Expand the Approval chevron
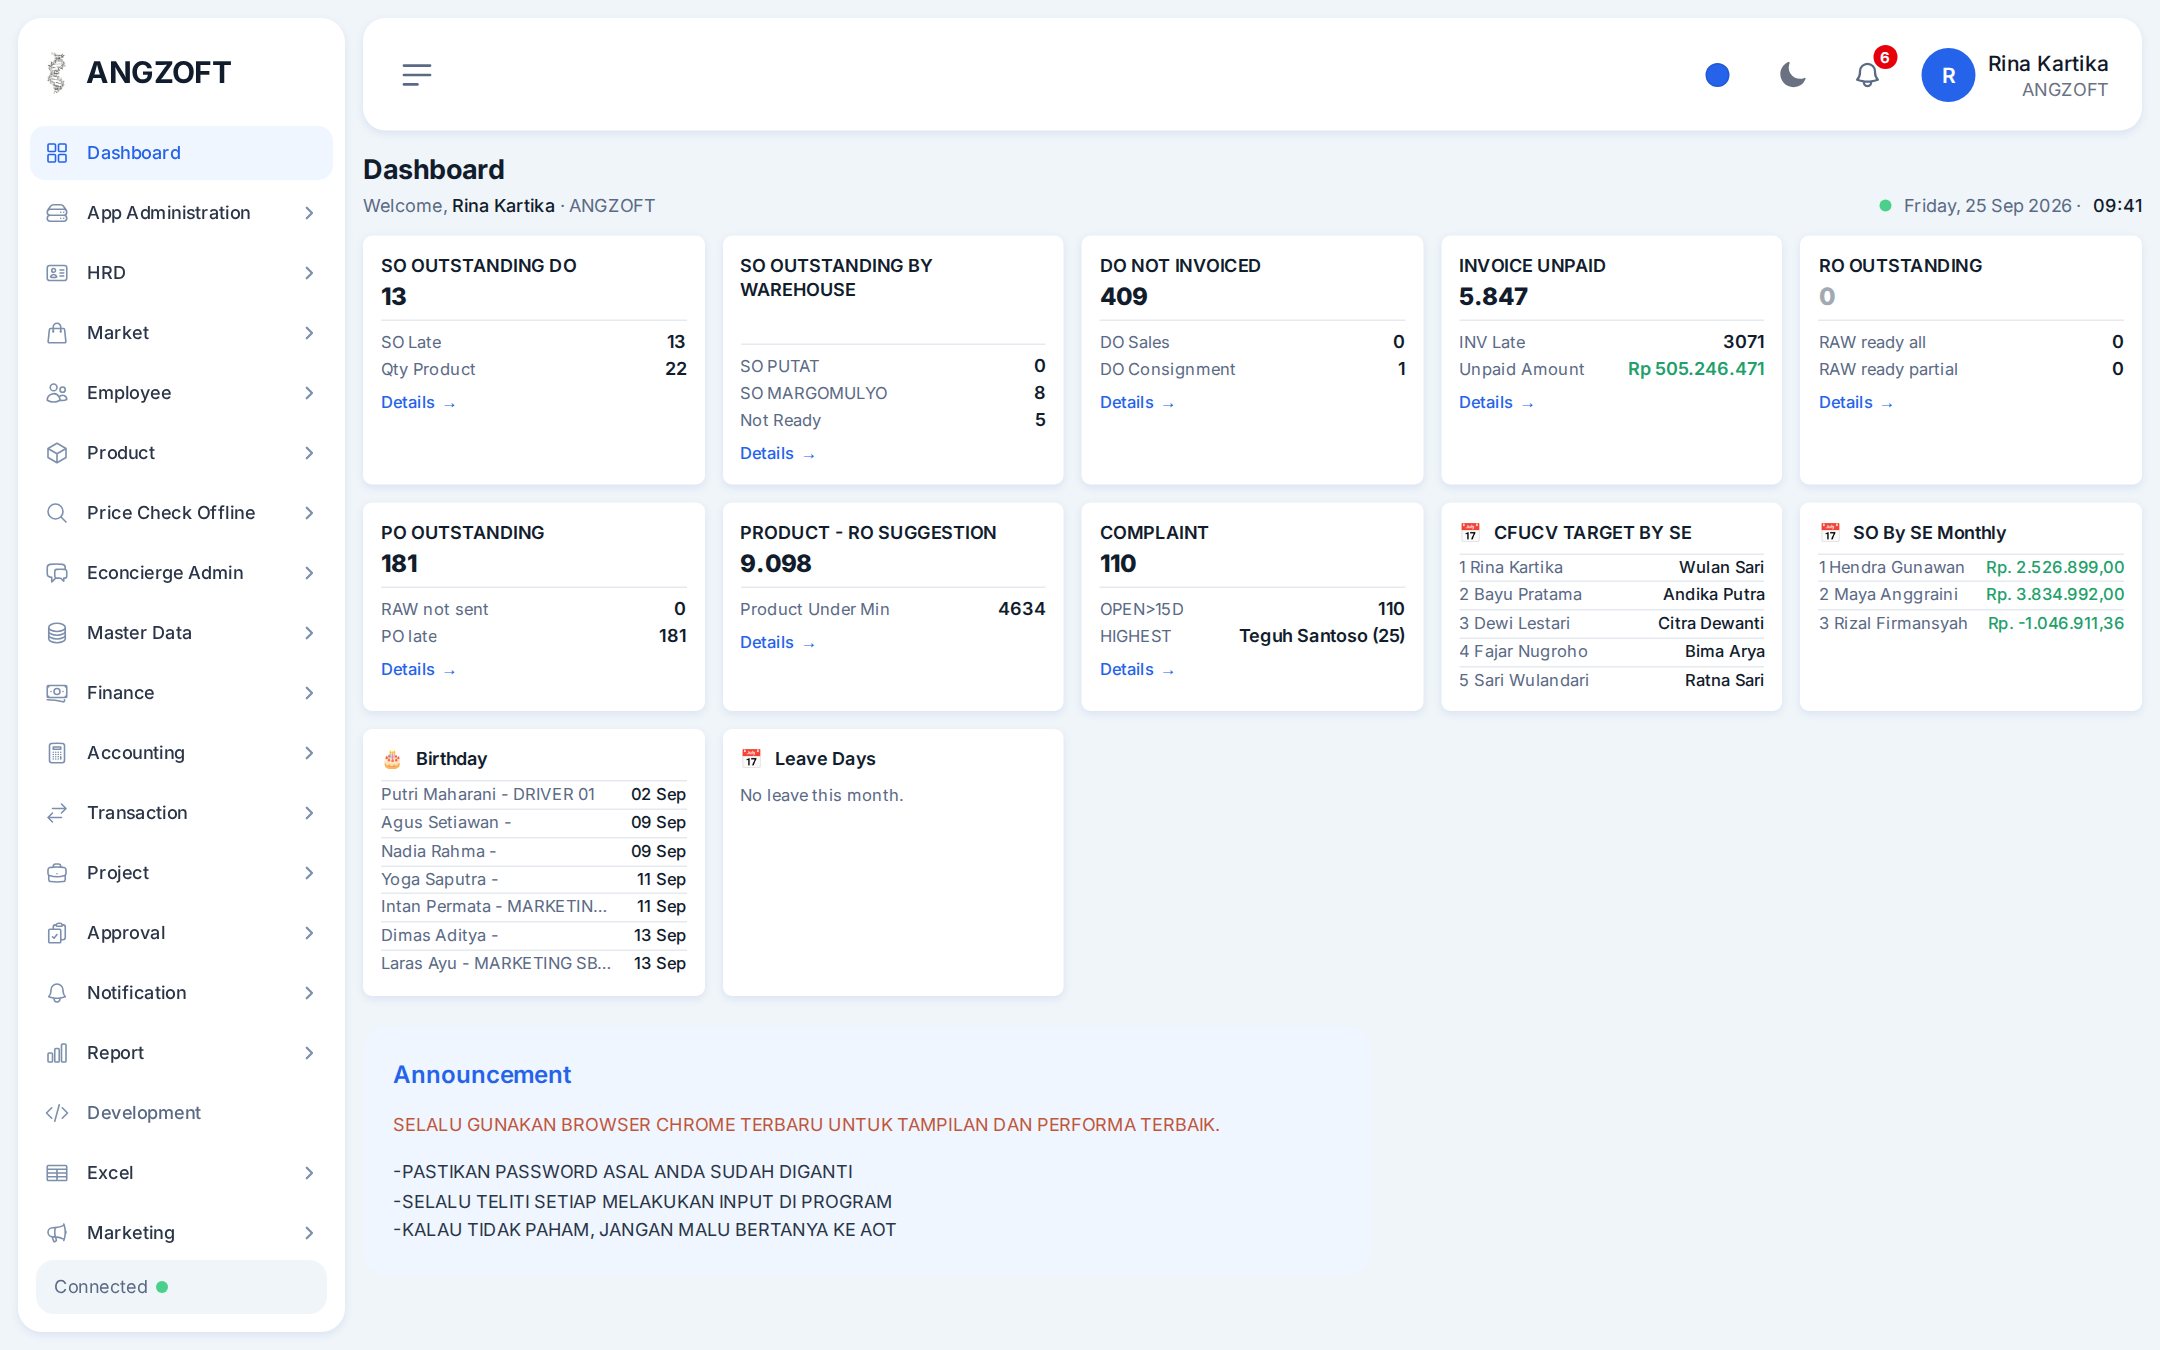Image resolution: width=2160 pixels, height=1350 pixels. pyautogui.click(x=309, y=933)
